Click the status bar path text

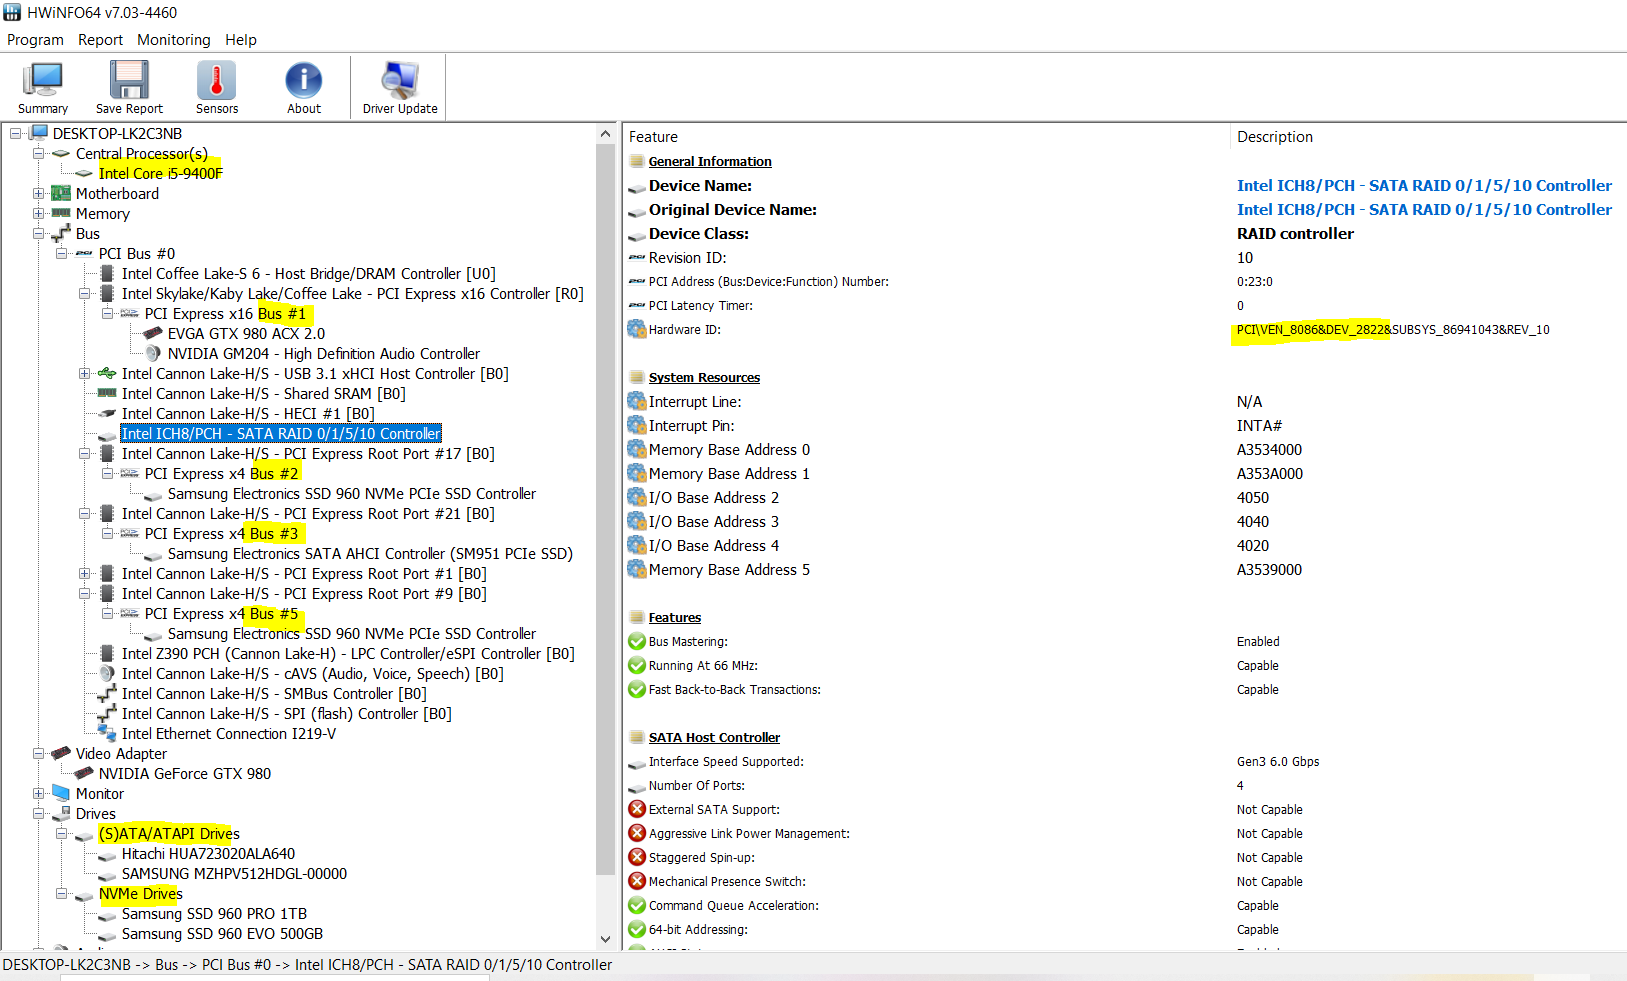pyautogui.click(x=307, y=965)
